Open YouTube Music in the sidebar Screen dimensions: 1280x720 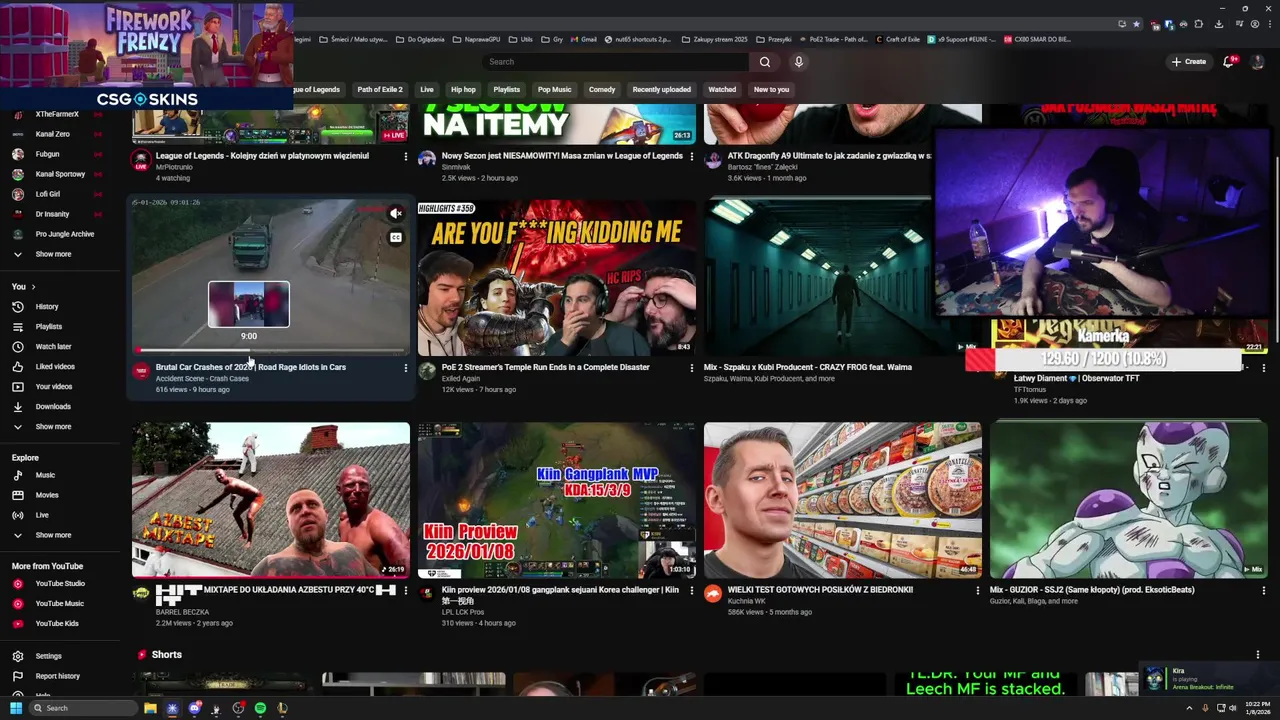59,604
